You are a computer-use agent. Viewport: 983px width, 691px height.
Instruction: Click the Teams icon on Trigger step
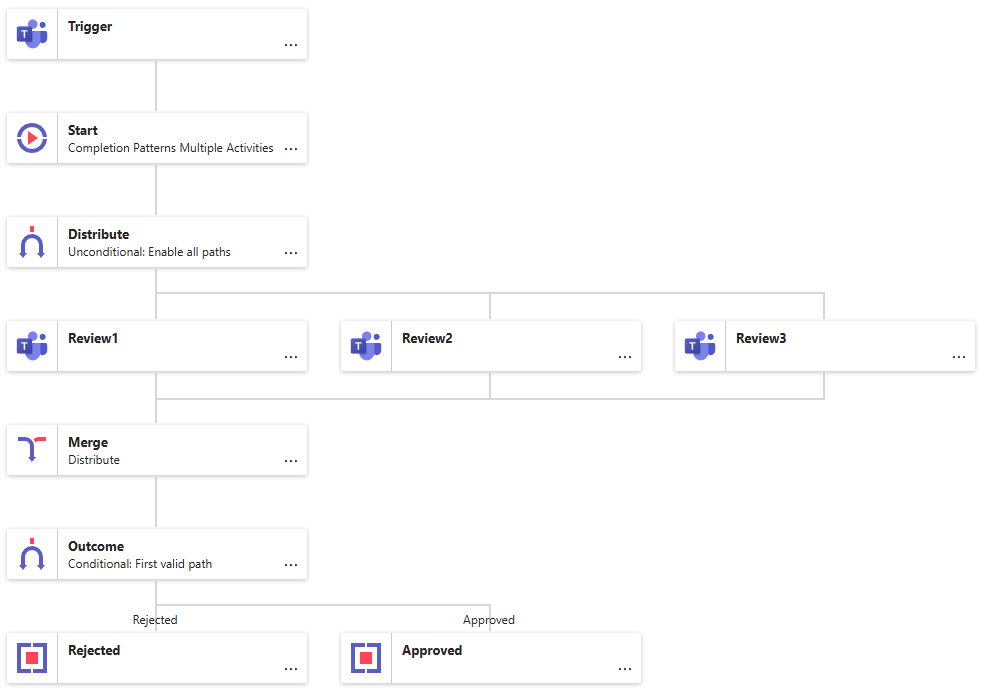coord(32,34)
